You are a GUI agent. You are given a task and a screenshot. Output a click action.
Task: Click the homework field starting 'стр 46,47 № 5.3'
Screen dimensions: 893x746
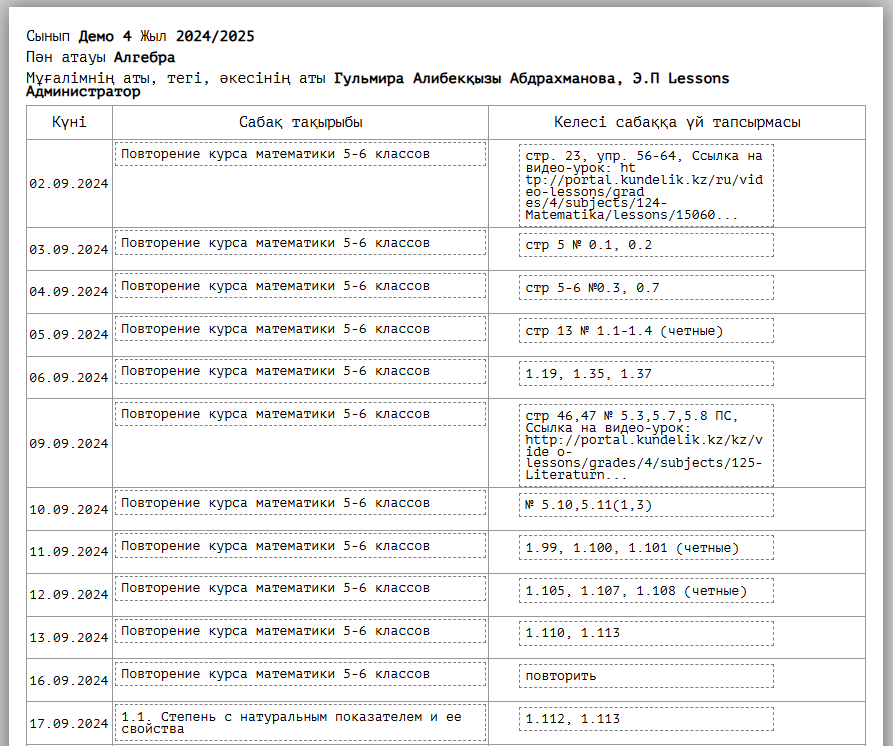point(646,445)
